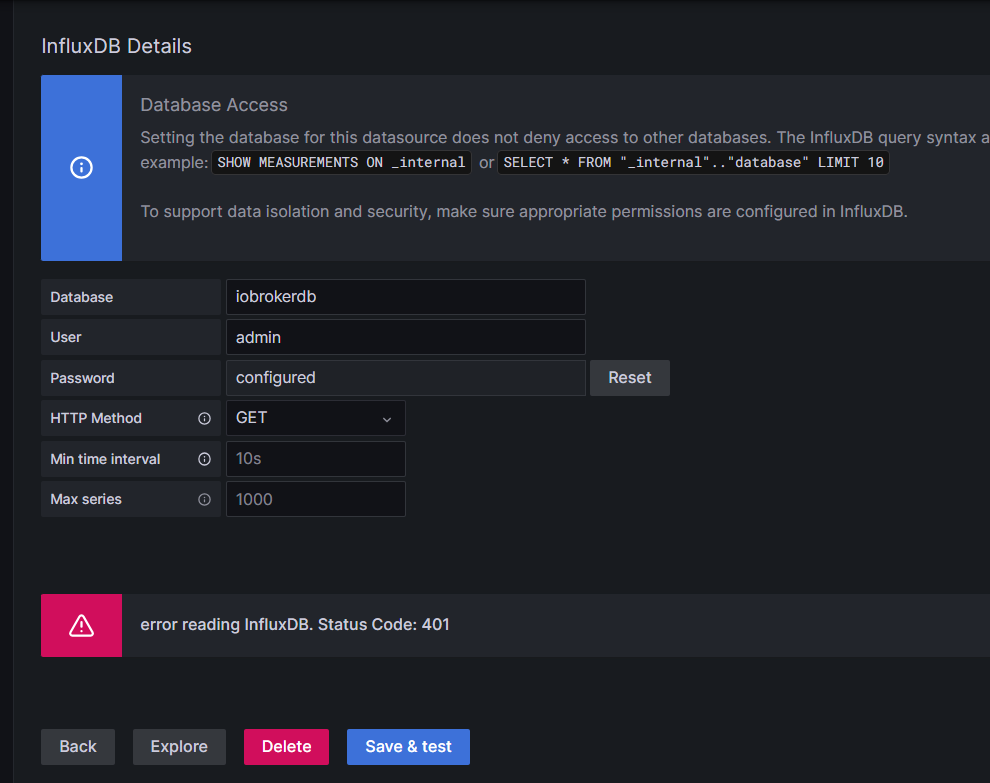The width and height of the screenshot is (990, 783).
Task: Click the Min time interval label
Action: (105, 459)
